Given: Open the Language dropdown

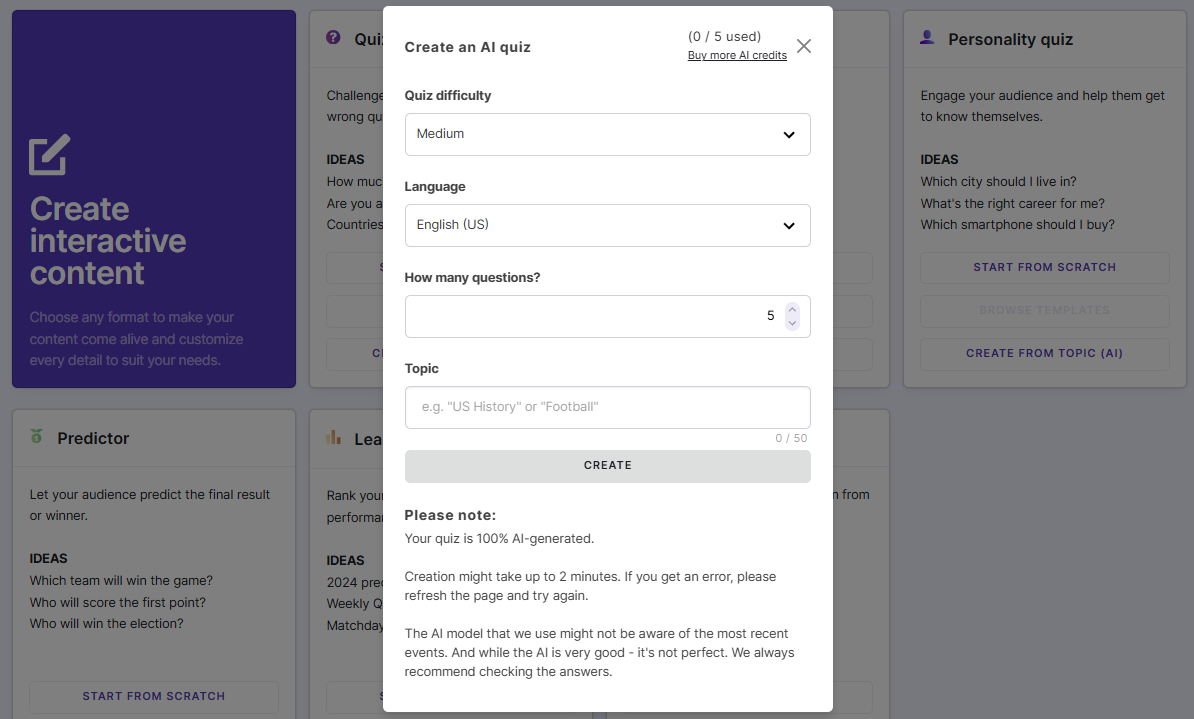Looking at the screenshot, I should [607, 224].
